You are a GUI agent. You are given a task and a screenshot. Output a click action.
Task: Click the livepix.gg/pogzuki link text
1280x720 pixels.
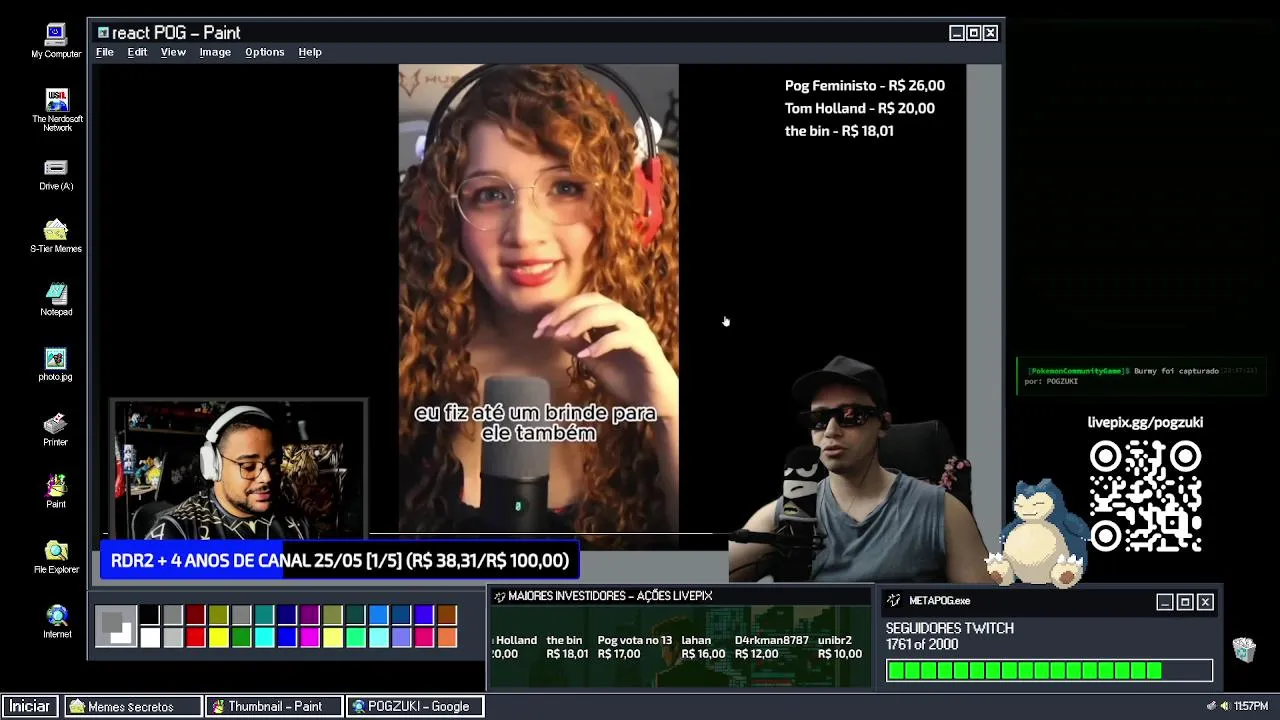point(1145,422)
